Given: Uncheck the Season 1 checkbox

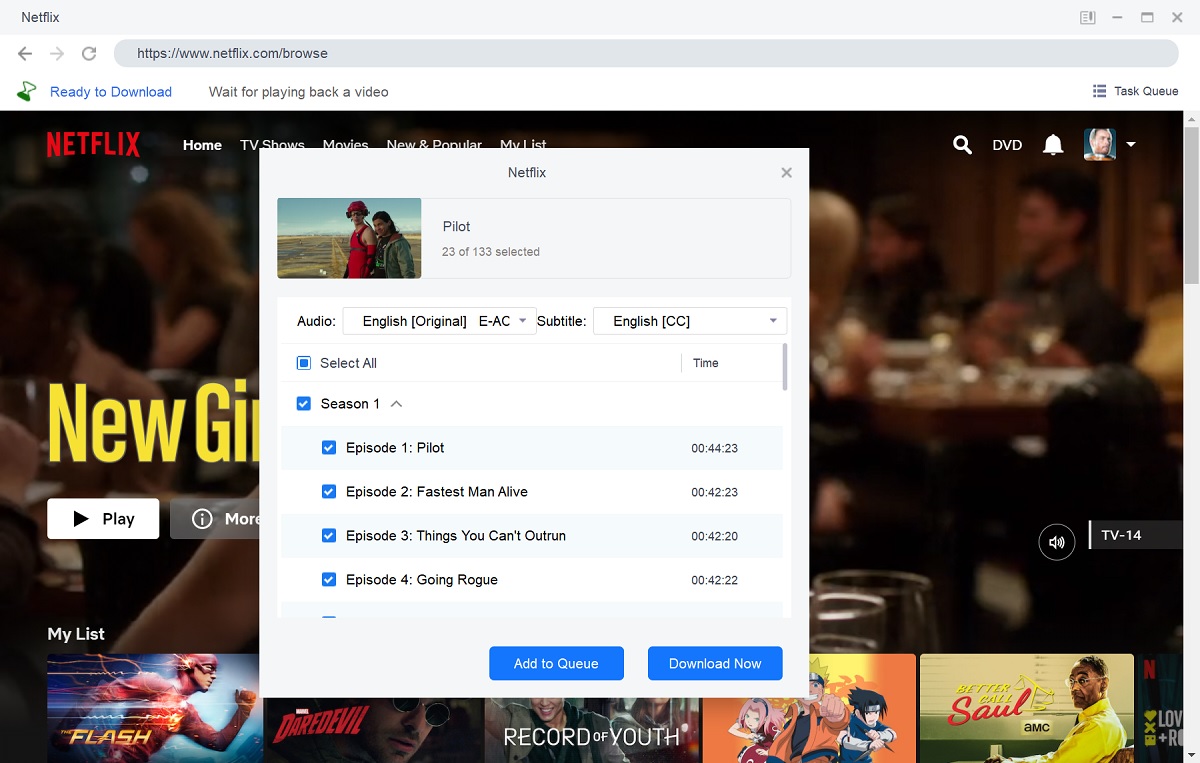Looking at the screenshot, I should click(x=304, y=404).
